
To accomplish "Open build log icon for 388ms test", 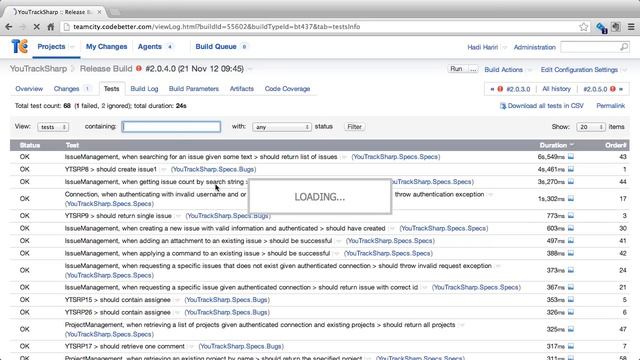I will (571, 253).
